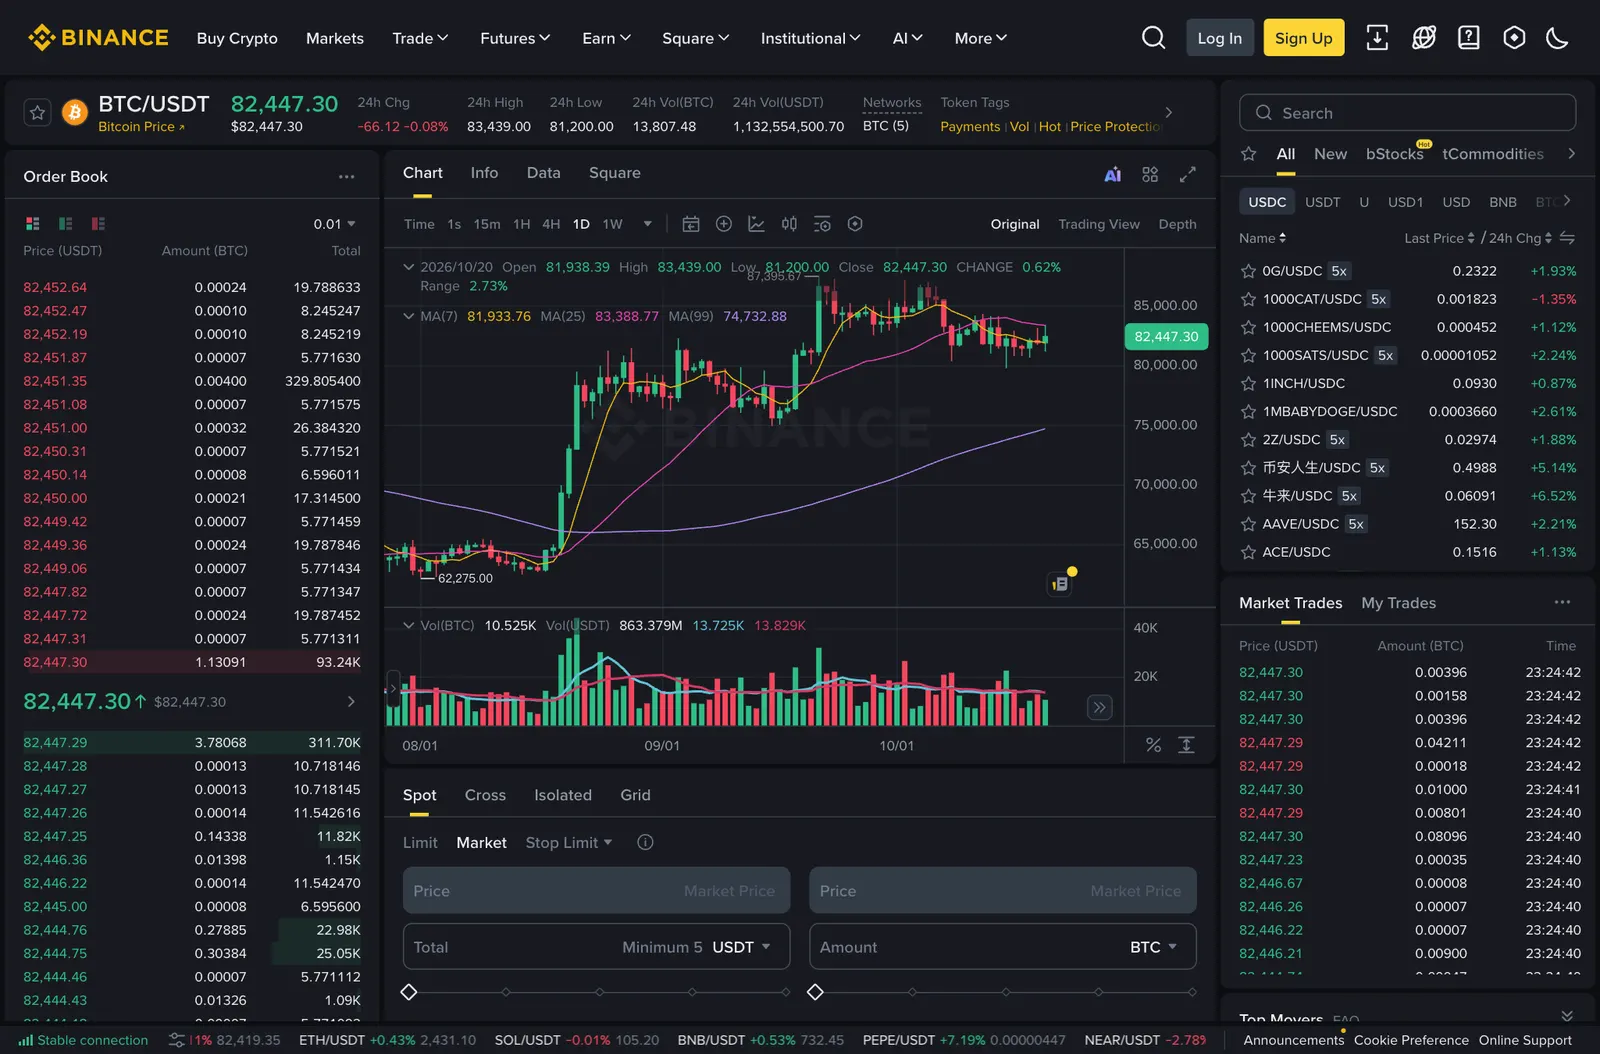1600x1054 pixels.
Task: Switch to the Info tab
Action: tap(484, 173)
